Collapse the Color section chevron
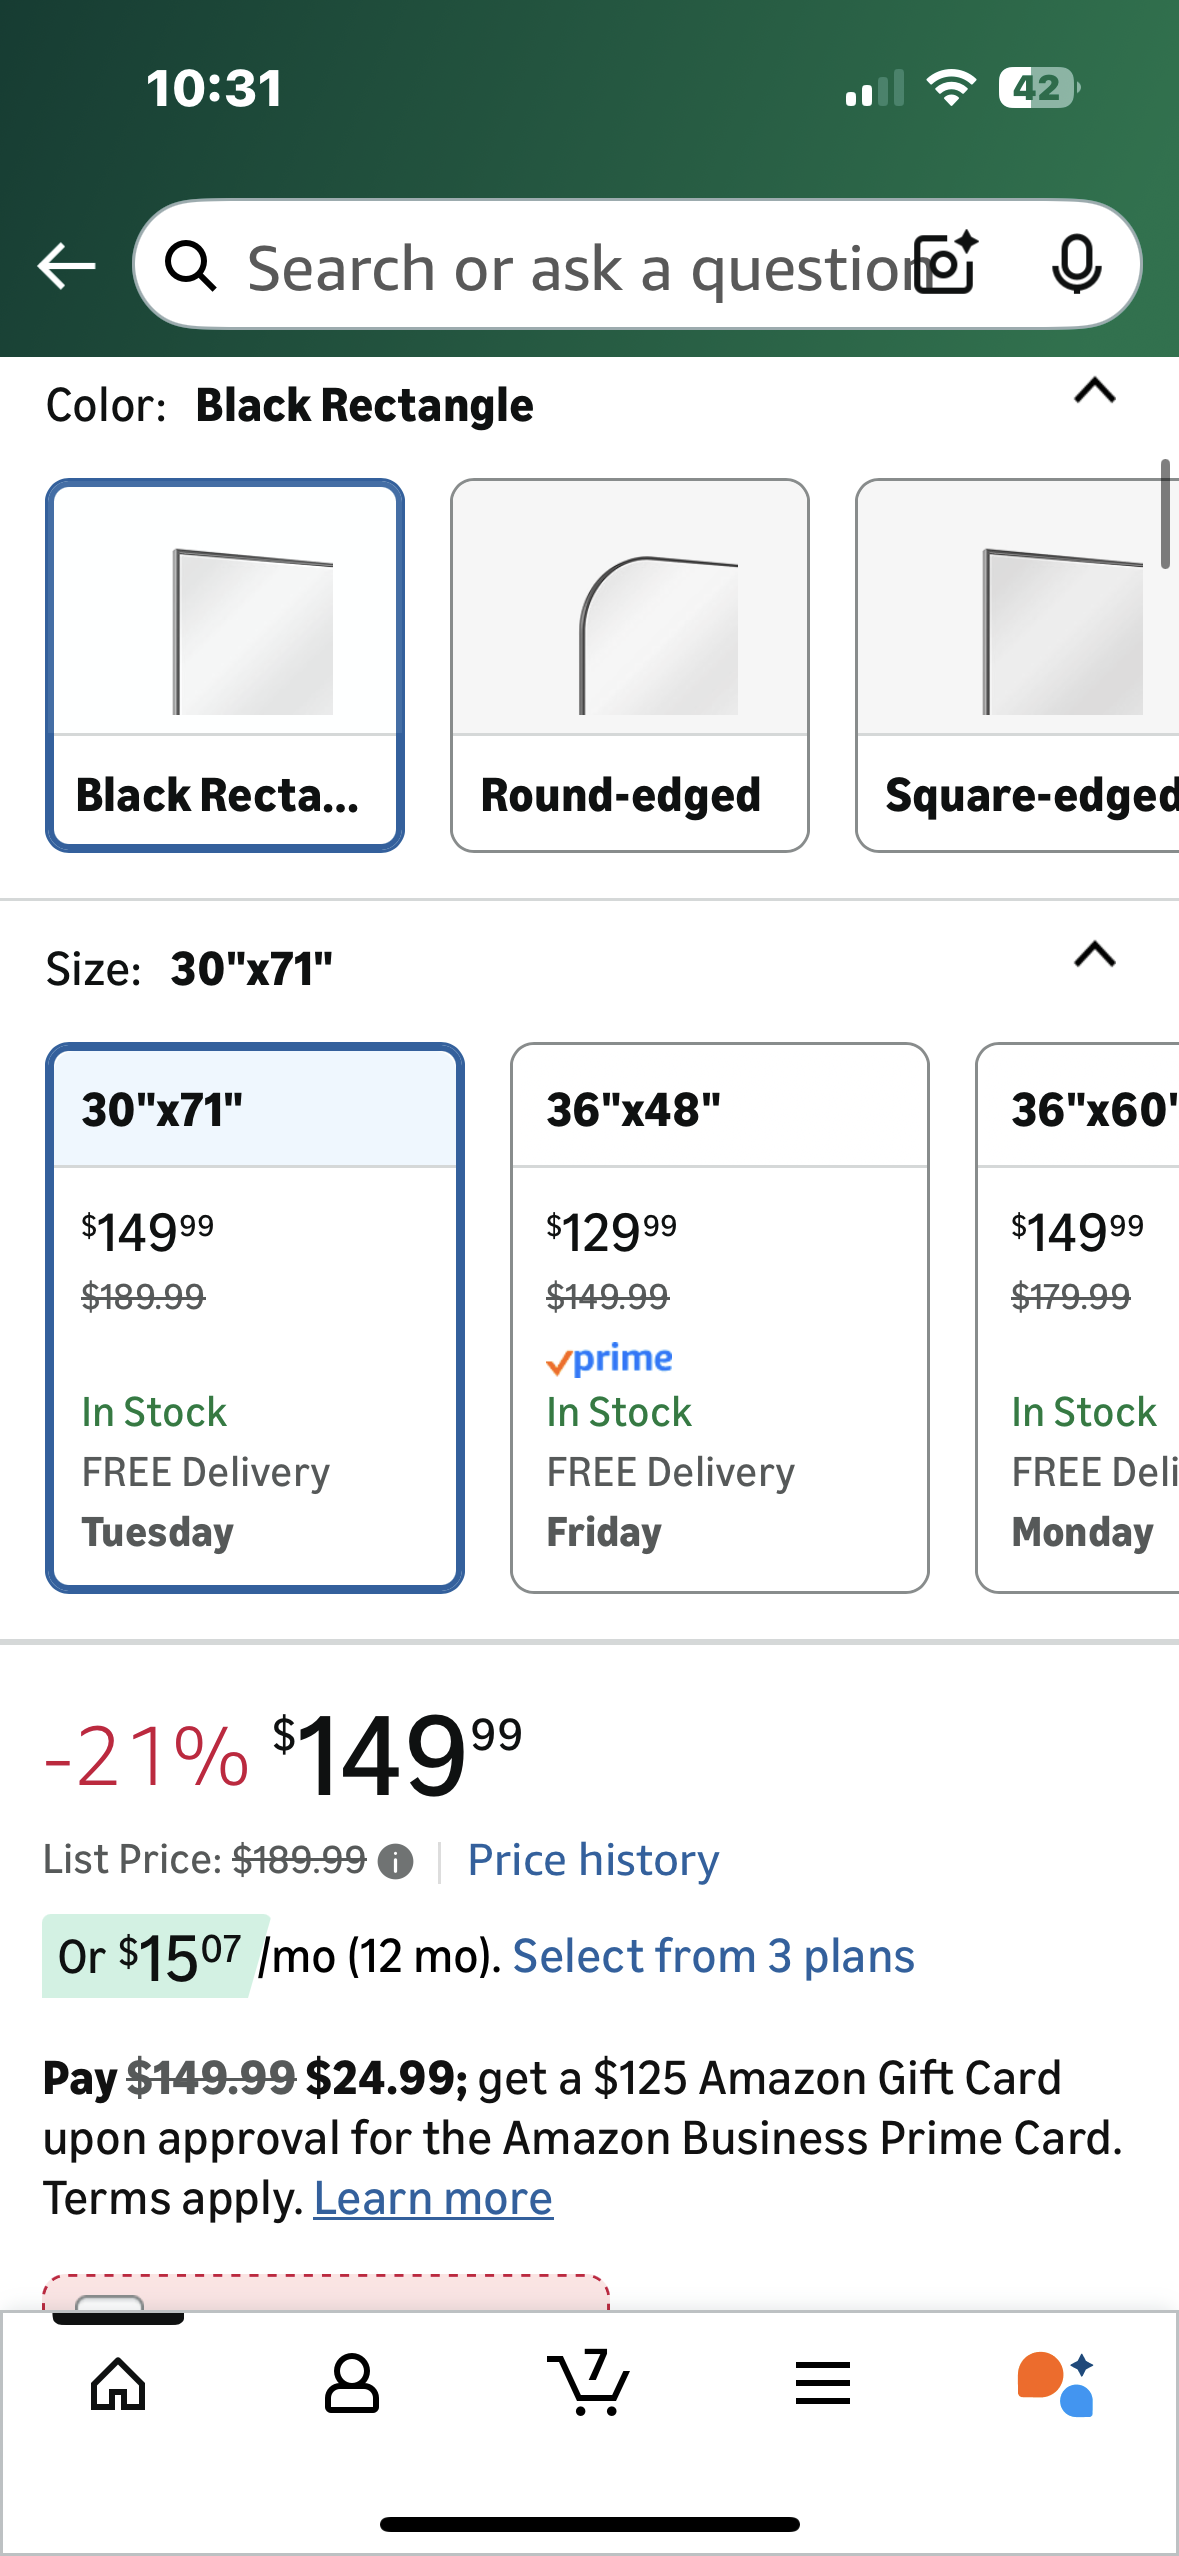1179x2556 pixels. 1094,391
